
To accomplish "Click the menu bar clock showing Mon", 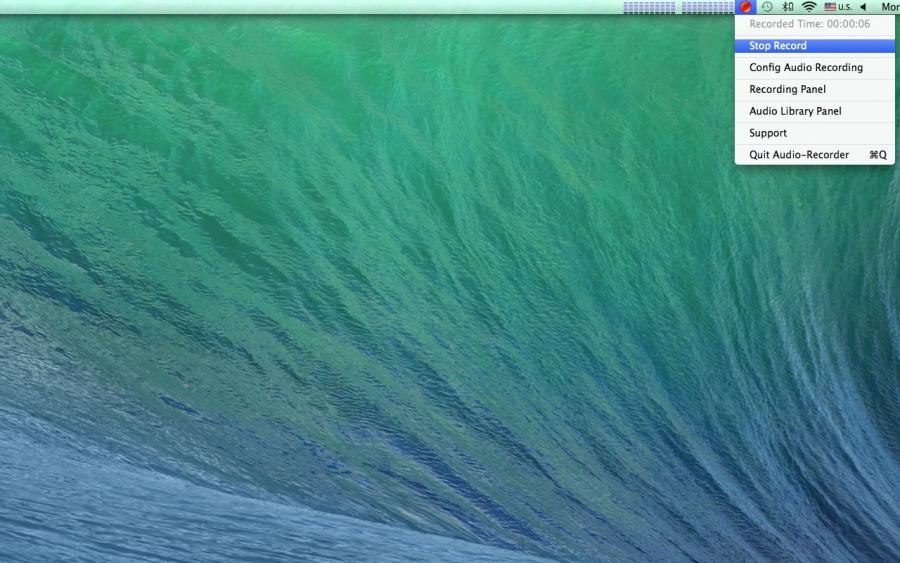I will coord(890,7).
